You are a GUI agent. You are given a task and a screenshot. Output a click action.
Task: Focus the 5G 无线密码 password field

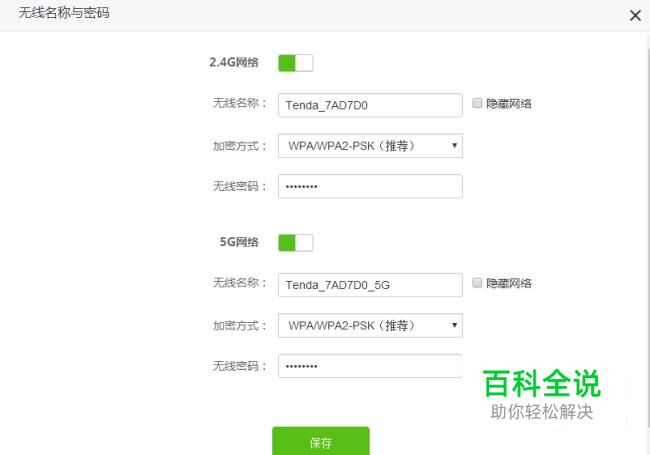point(370,366)
